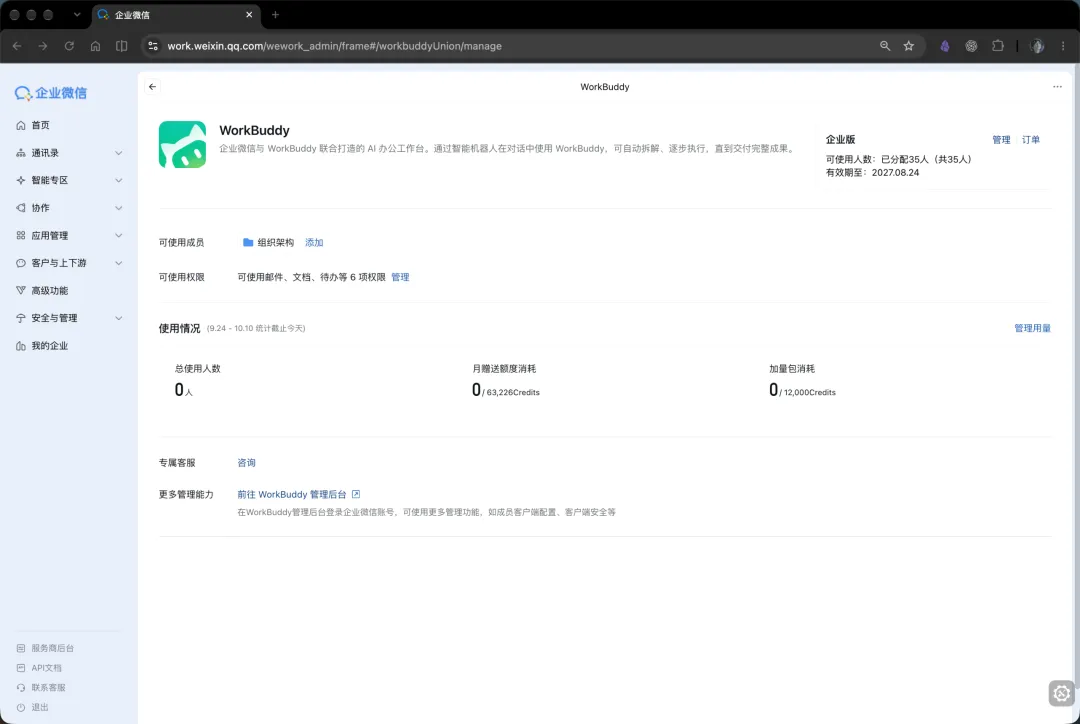This screenshot has width=1080, height=724.
Task: Click the 智能专区 sparkle icon
Action: (21, 180)
